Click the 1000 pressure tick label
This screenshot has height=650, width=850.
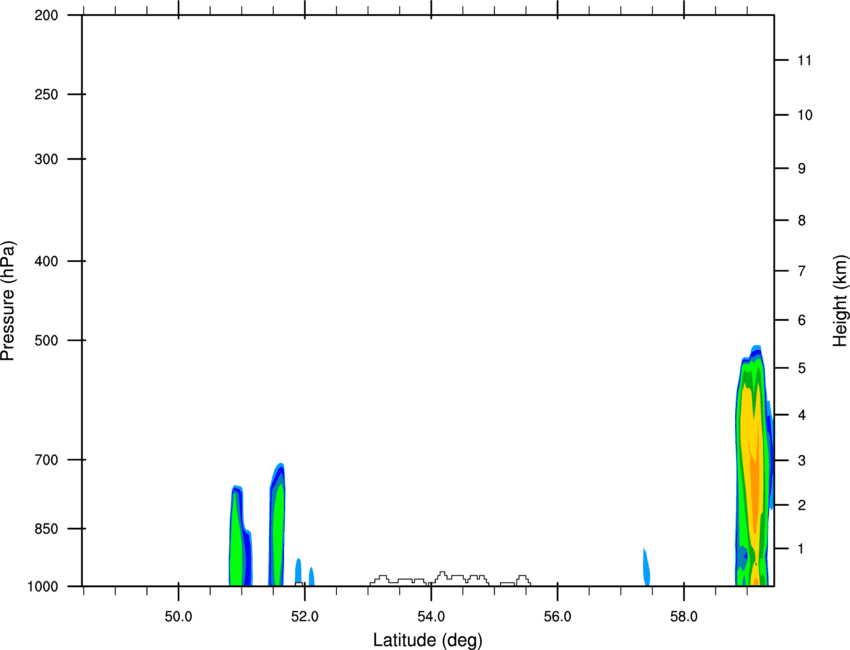pyautogui.click(x=43, y=587)
